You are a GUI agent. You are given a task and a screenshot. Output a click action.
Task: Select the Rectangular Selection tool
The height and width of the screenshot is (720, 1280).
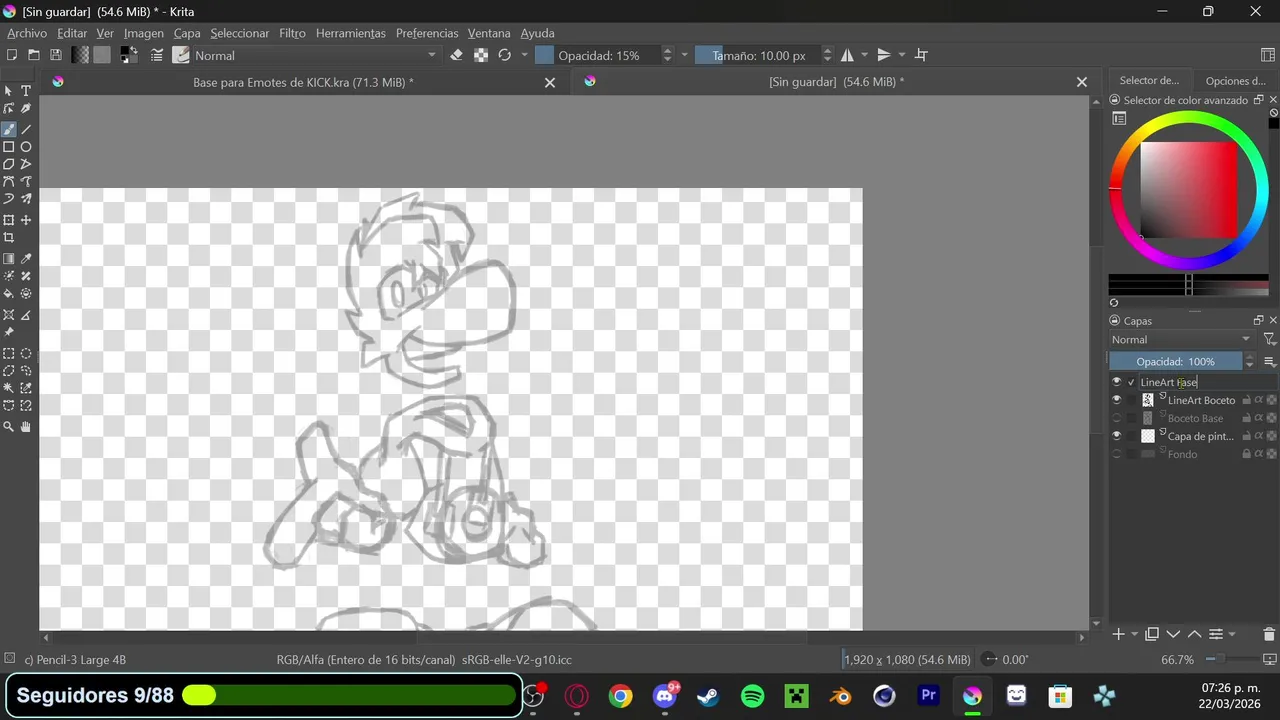click(9, 354)
